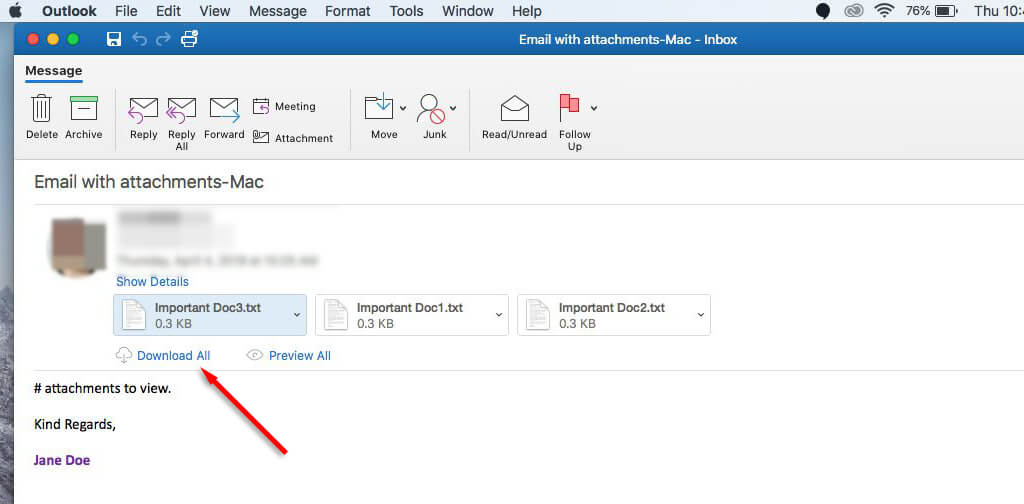Open the Move dropdown arrow
The width and height of the screenshot is (1024, 504).
point(403,108)
